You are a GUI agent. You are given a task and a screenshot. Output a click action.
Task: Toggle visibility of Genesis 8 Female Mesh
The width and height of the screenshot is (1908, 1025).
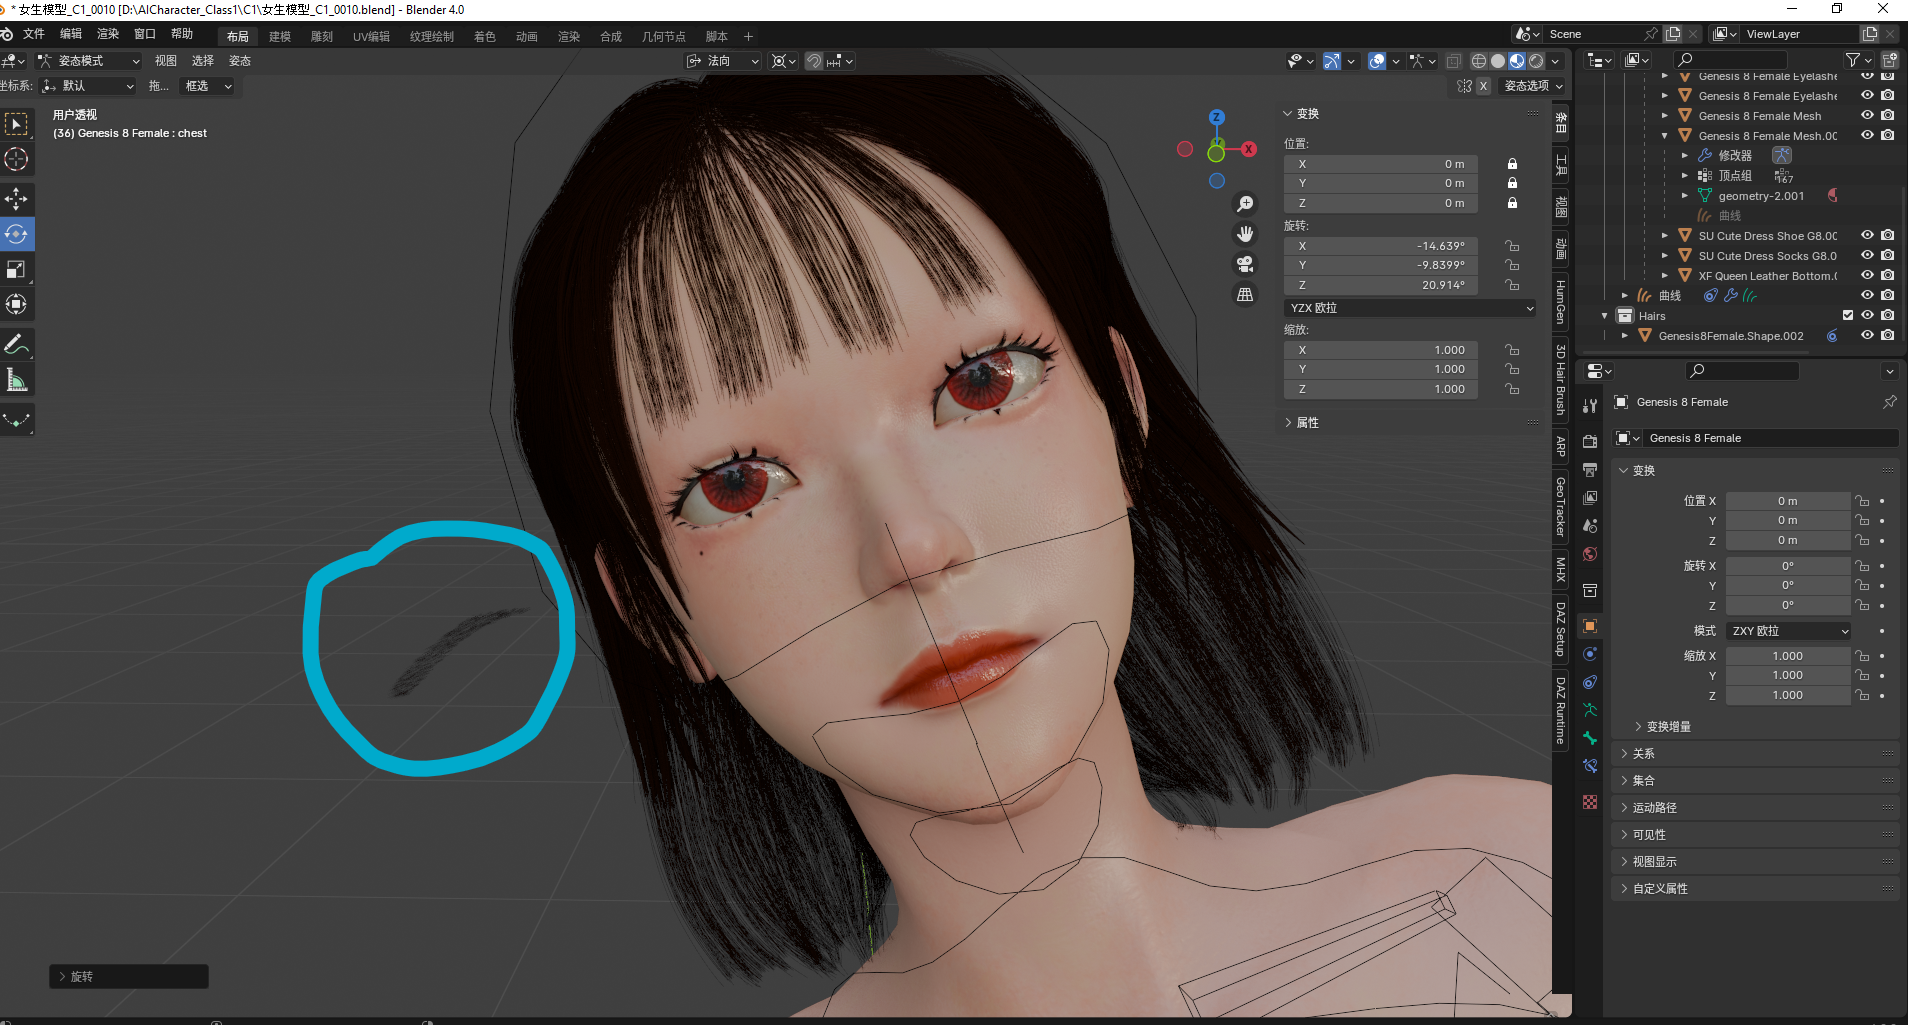1867,115
